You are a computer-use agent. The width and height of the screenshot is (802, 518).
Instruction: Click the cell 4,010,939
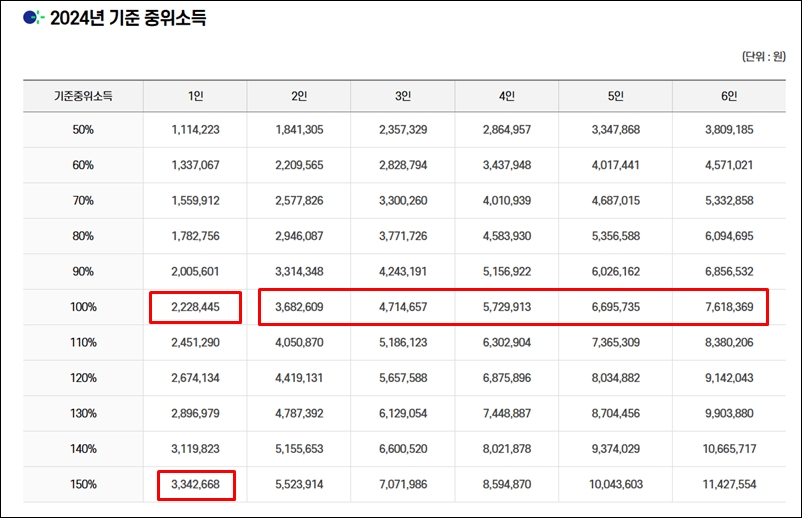tap(507, 200)
